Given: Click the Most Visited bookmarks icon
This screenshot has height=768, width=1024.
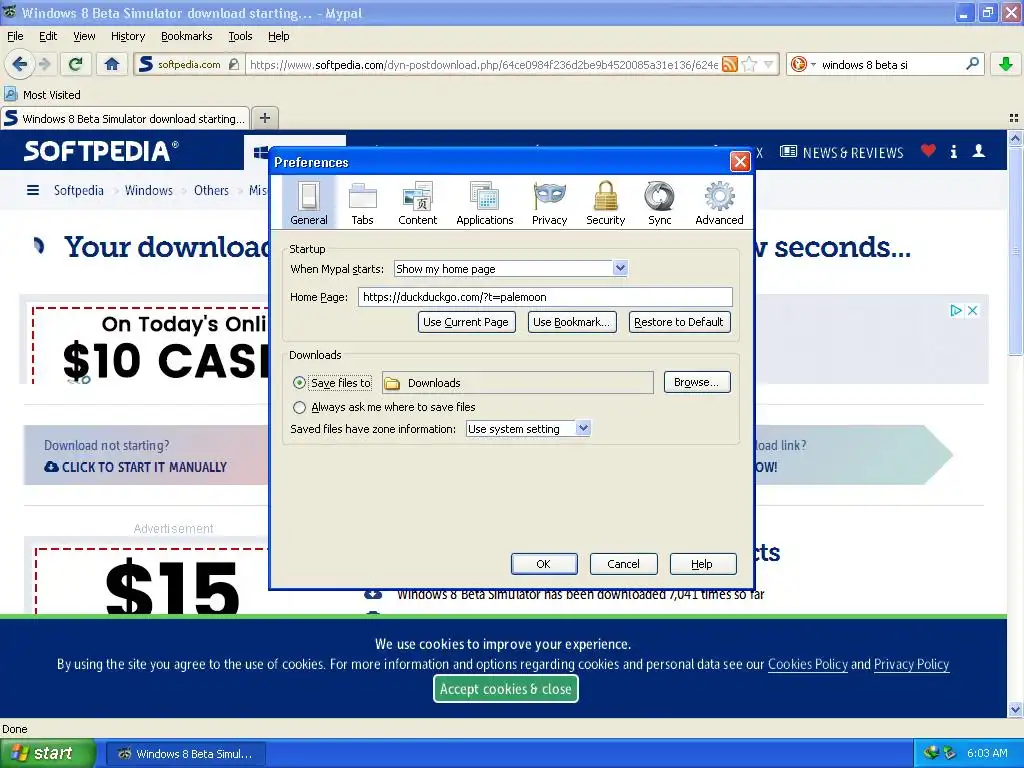Looking at the screenshot, I should click(x=10, y=94).
